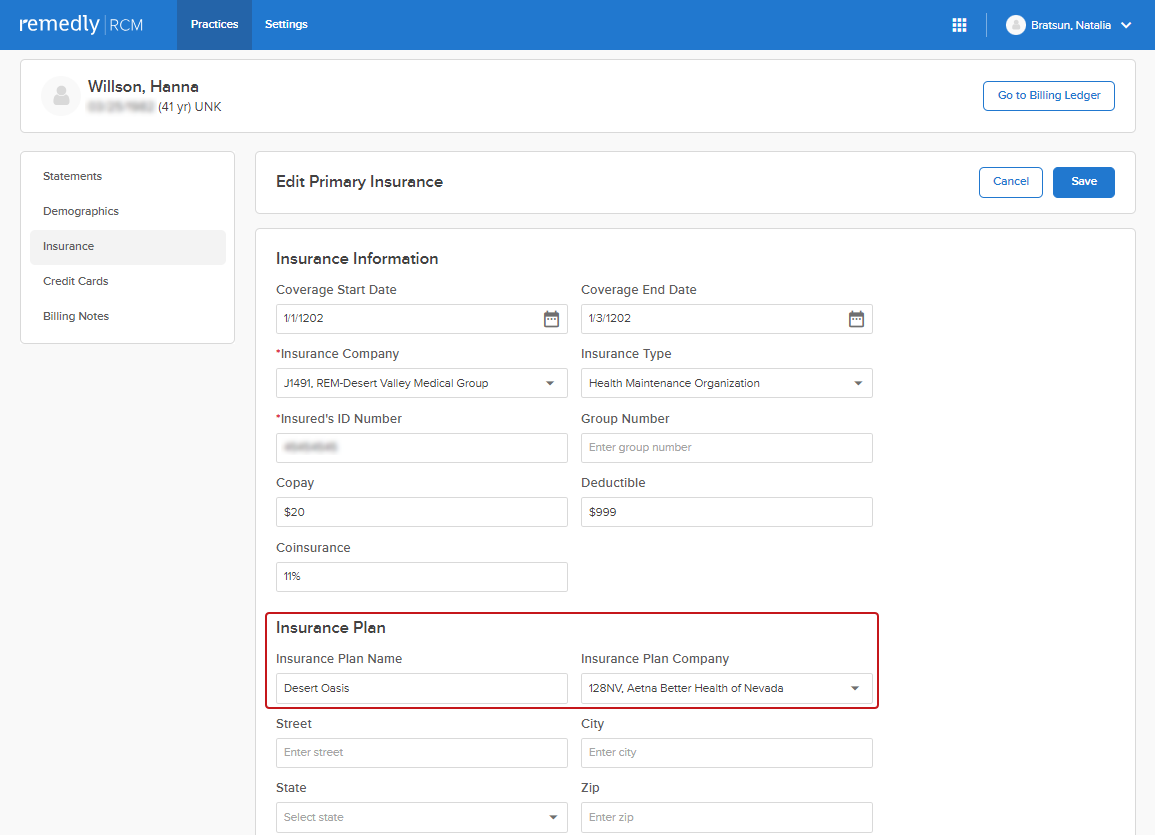Open Coverage End Date calendar icon
Viewport: 1155px width, 835px height.
coord(856,319)
